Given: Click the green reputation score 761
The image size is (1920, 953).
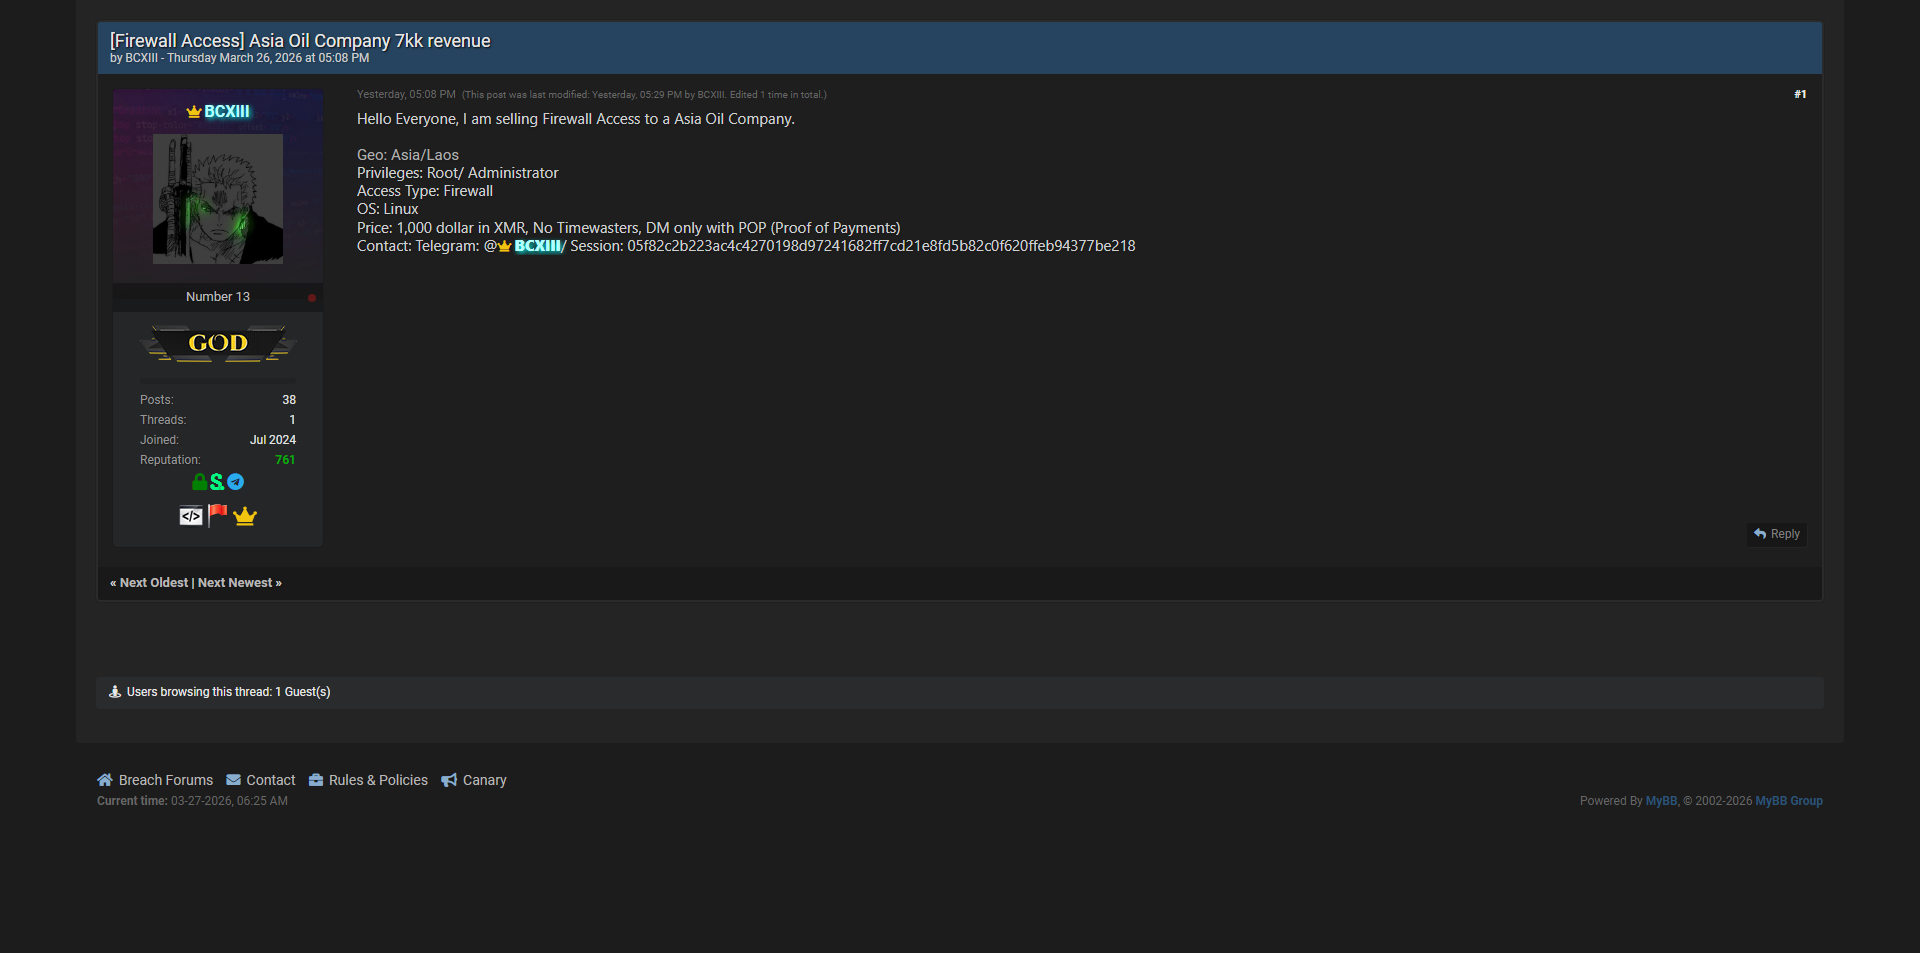Looking at the screenshot, I should pyautogui.click(x=285, y=460).
